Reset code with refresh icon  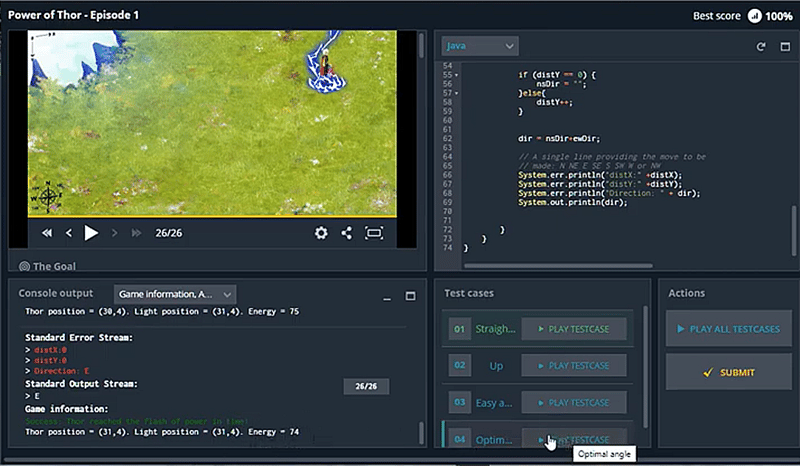761,46
